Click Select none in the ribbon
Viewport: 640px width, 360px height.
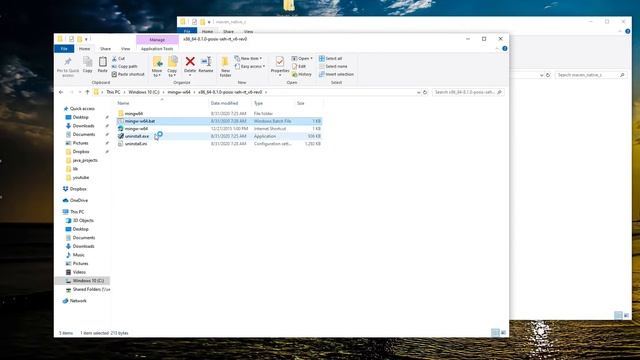pos(333,67)
